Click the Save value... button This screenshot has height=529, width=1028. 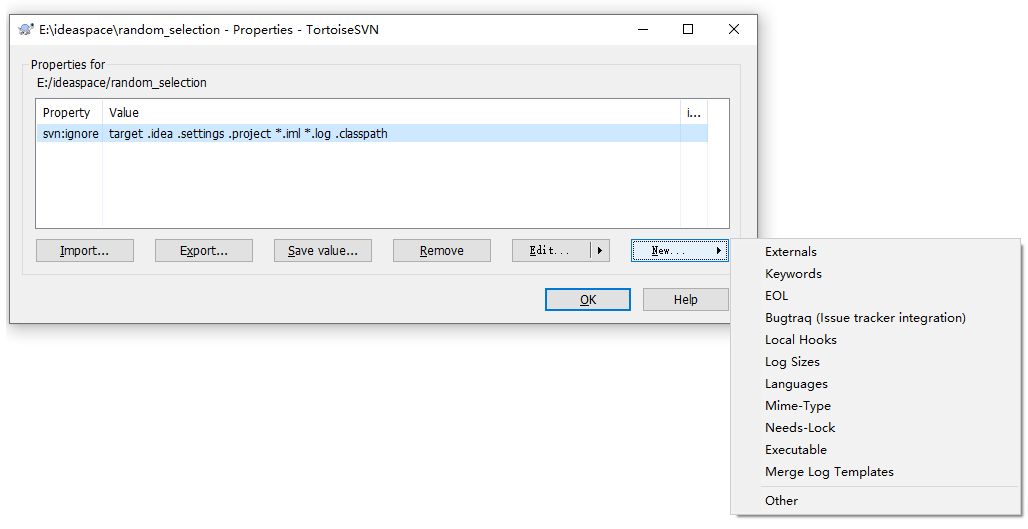click(x=323, y=250)
